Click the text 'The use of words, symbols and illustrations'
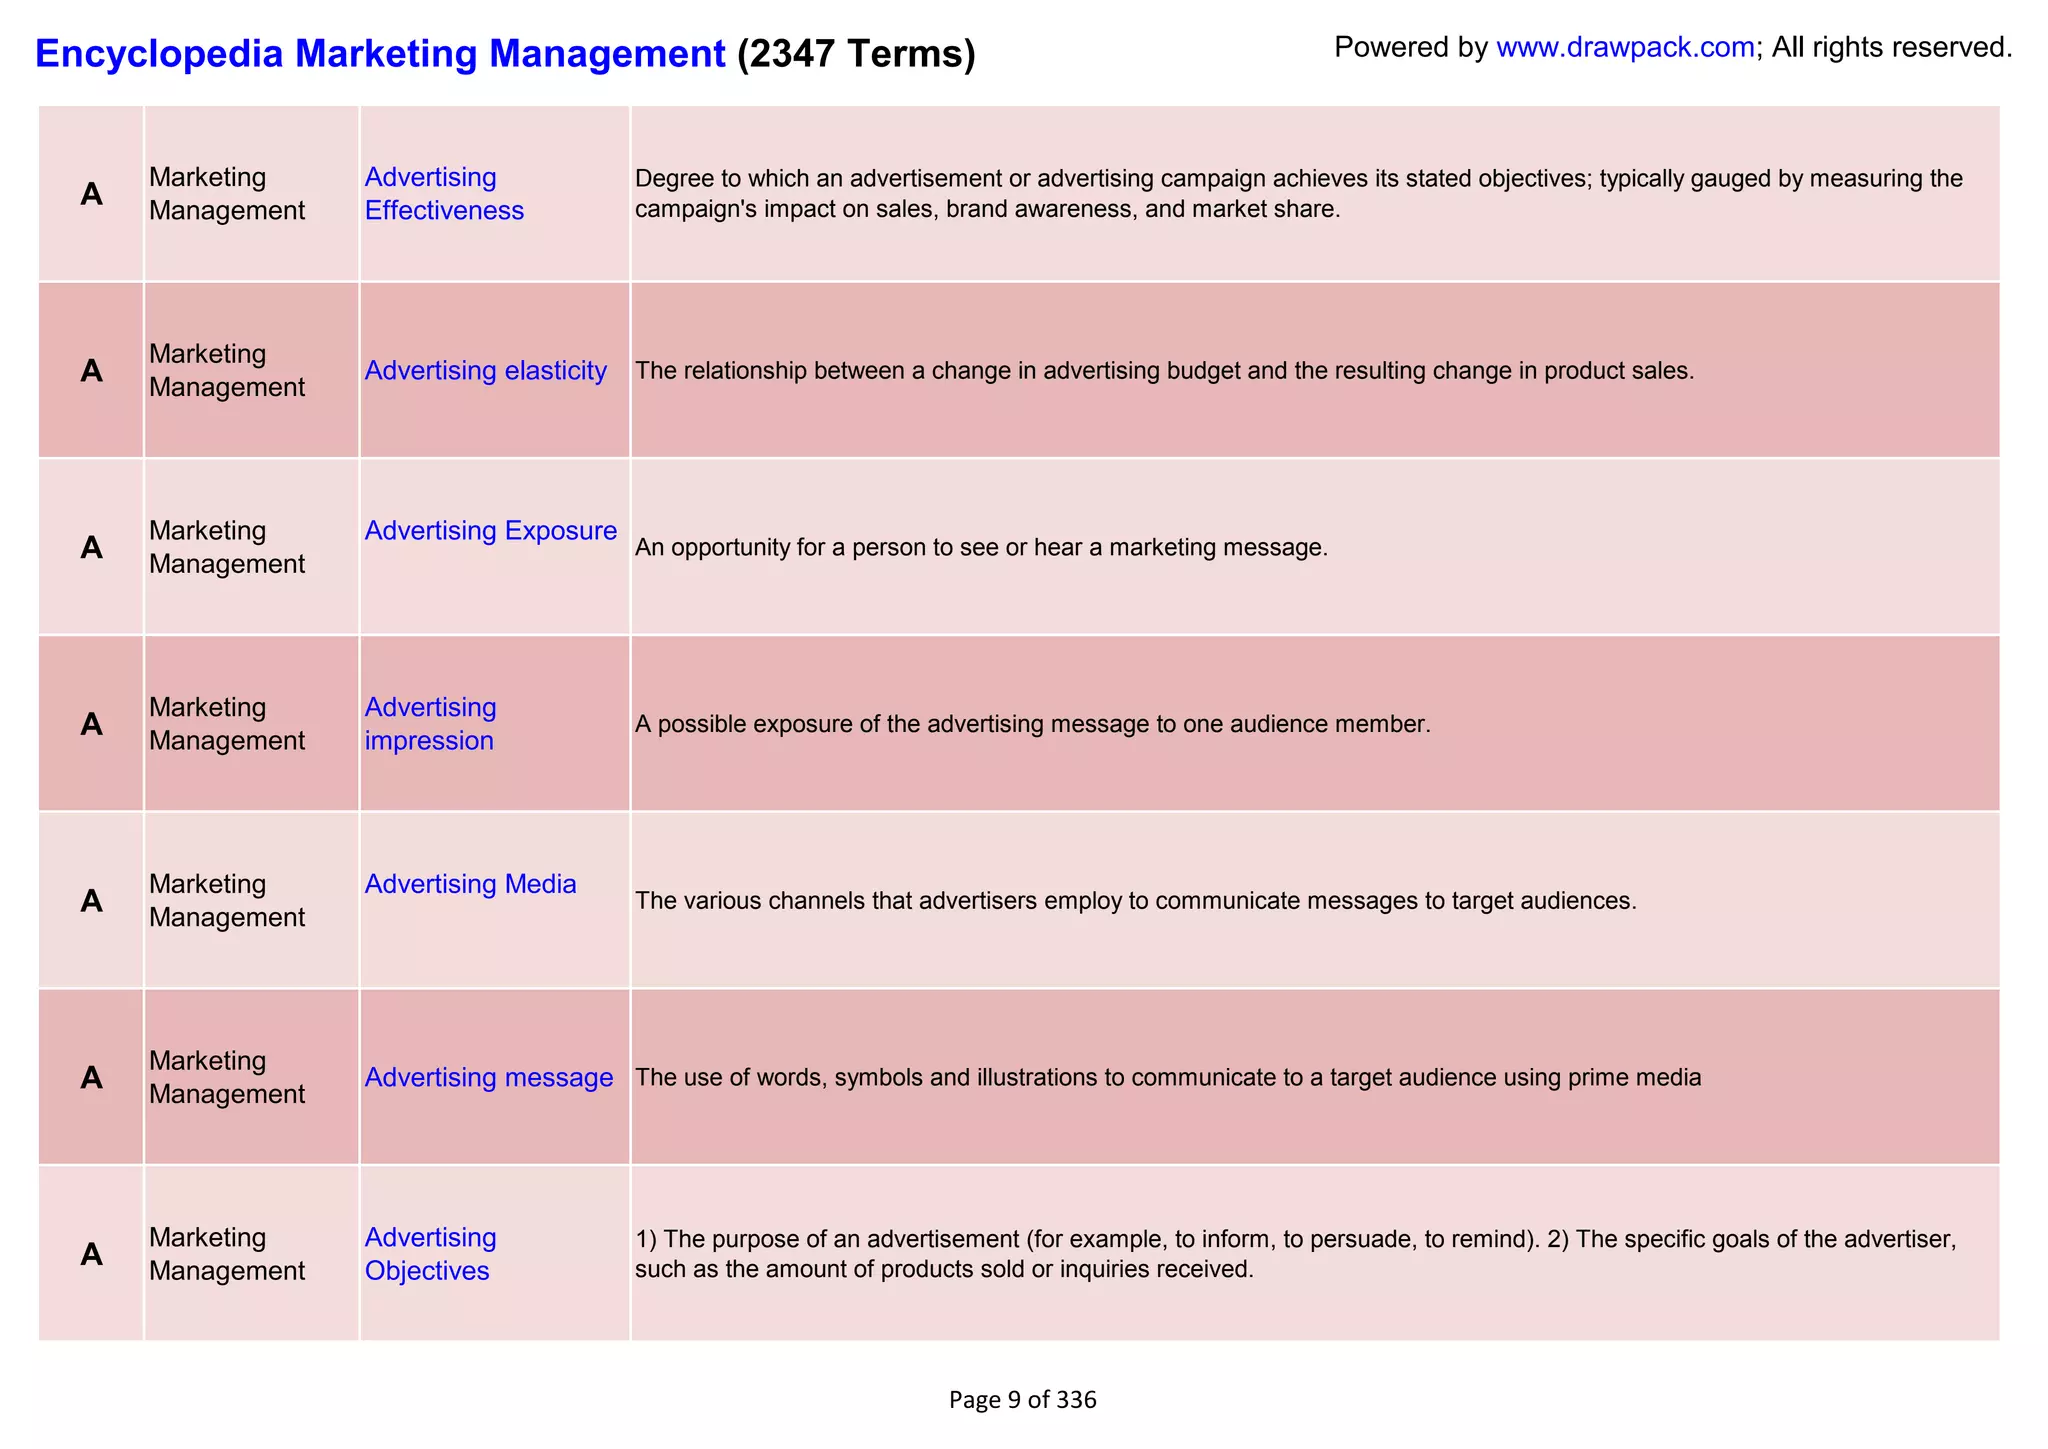Image resolution: width=2048 pixels, height=1449 pixels. point(1168,1078)
